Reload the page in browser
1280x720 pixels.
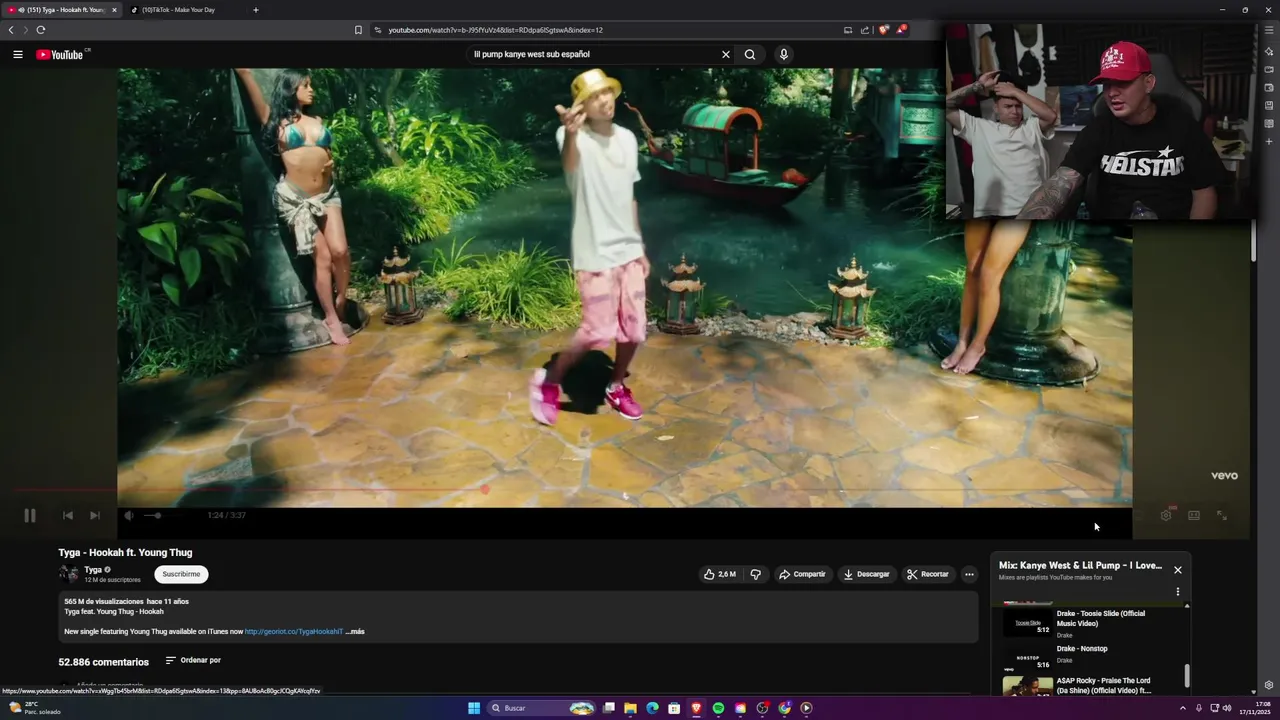(x=41, y=30)
